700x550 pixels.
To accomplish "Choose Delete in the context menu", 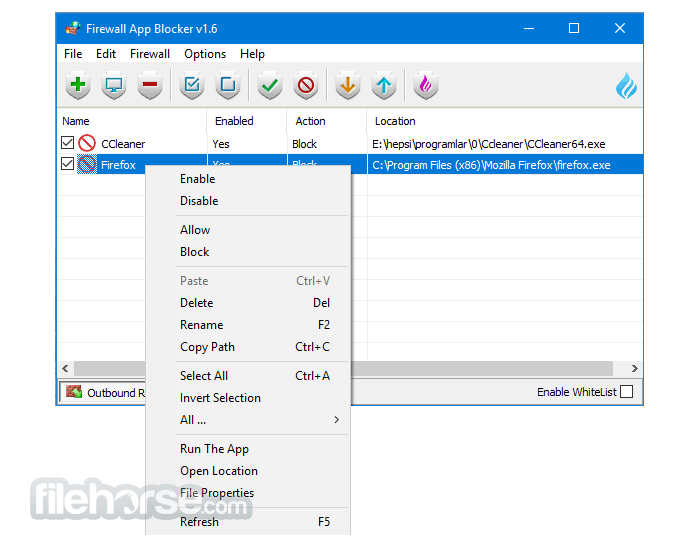I will click(x=248, y=303).
